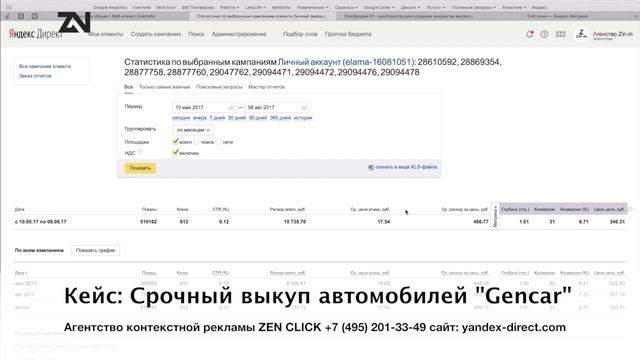This screenshot has width=640, height=360.
Task: Open Создать кампанию in top navigation
Action: click(x=156, y=34)
